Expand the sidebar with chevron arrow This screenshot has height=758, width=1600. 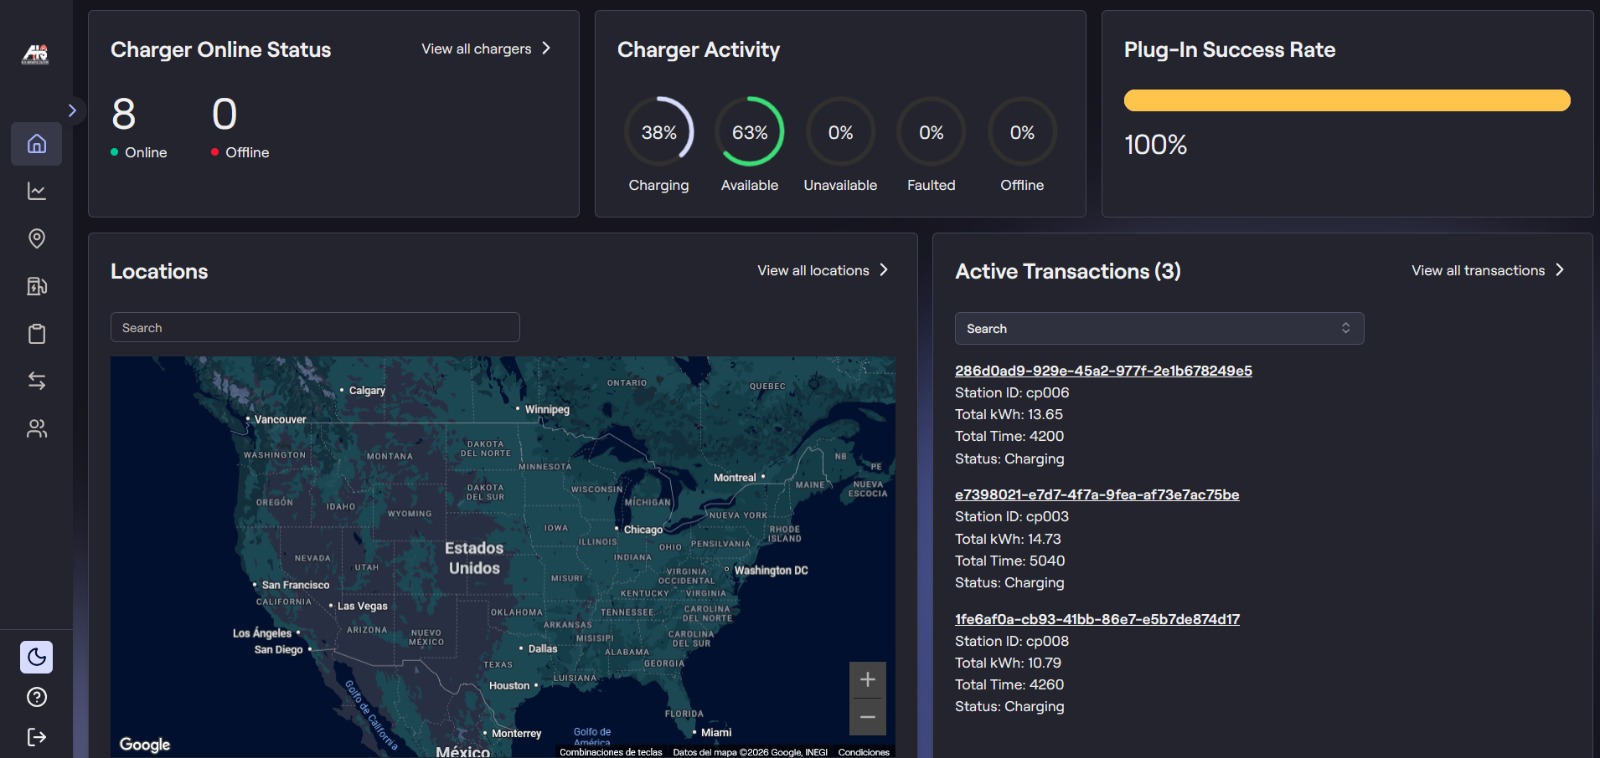(72, 110)
